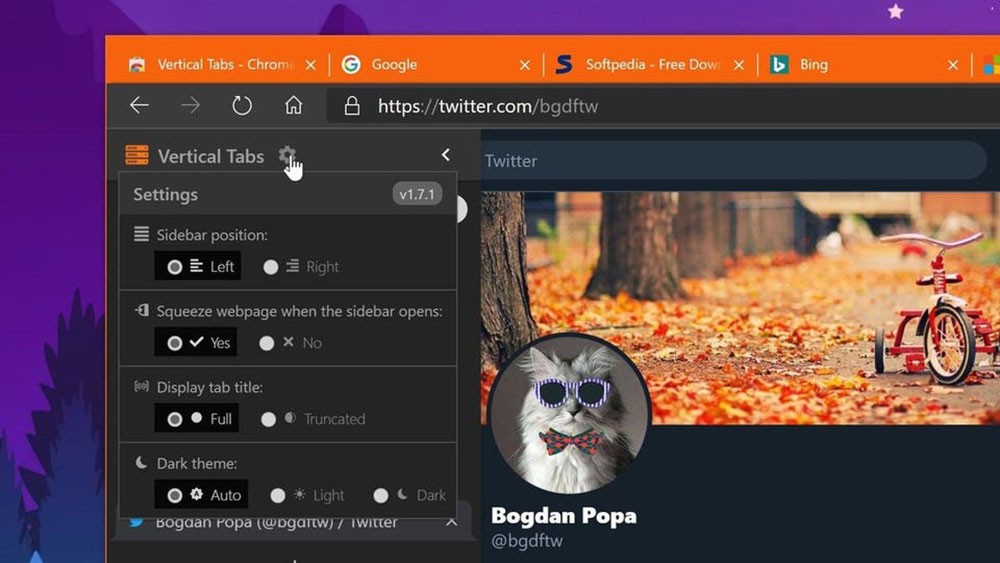Click the 'Display tab title:' label

[x=210, y=387]
